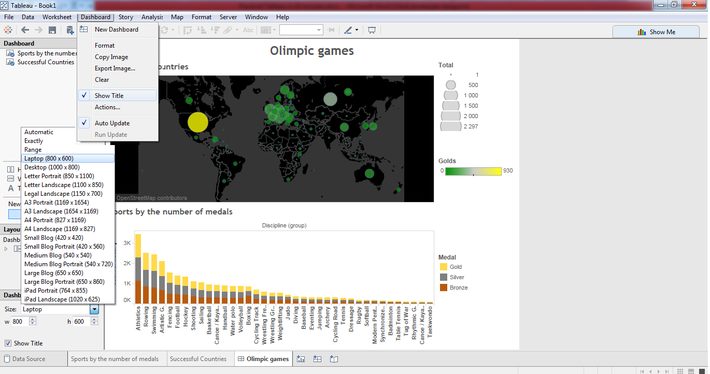Click the Show Me chart icon
The width and height of the screenshot is (710, 374).
pos(642,32)
